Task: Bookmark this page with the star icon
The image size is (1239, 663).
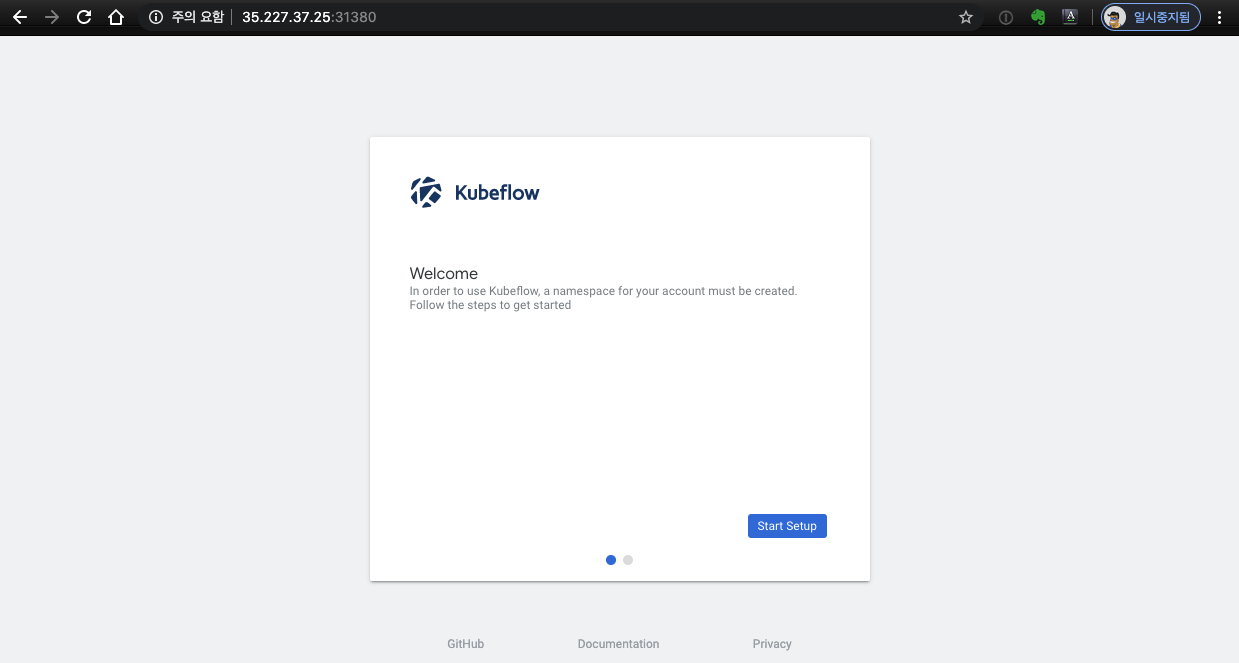Action: 966,17
